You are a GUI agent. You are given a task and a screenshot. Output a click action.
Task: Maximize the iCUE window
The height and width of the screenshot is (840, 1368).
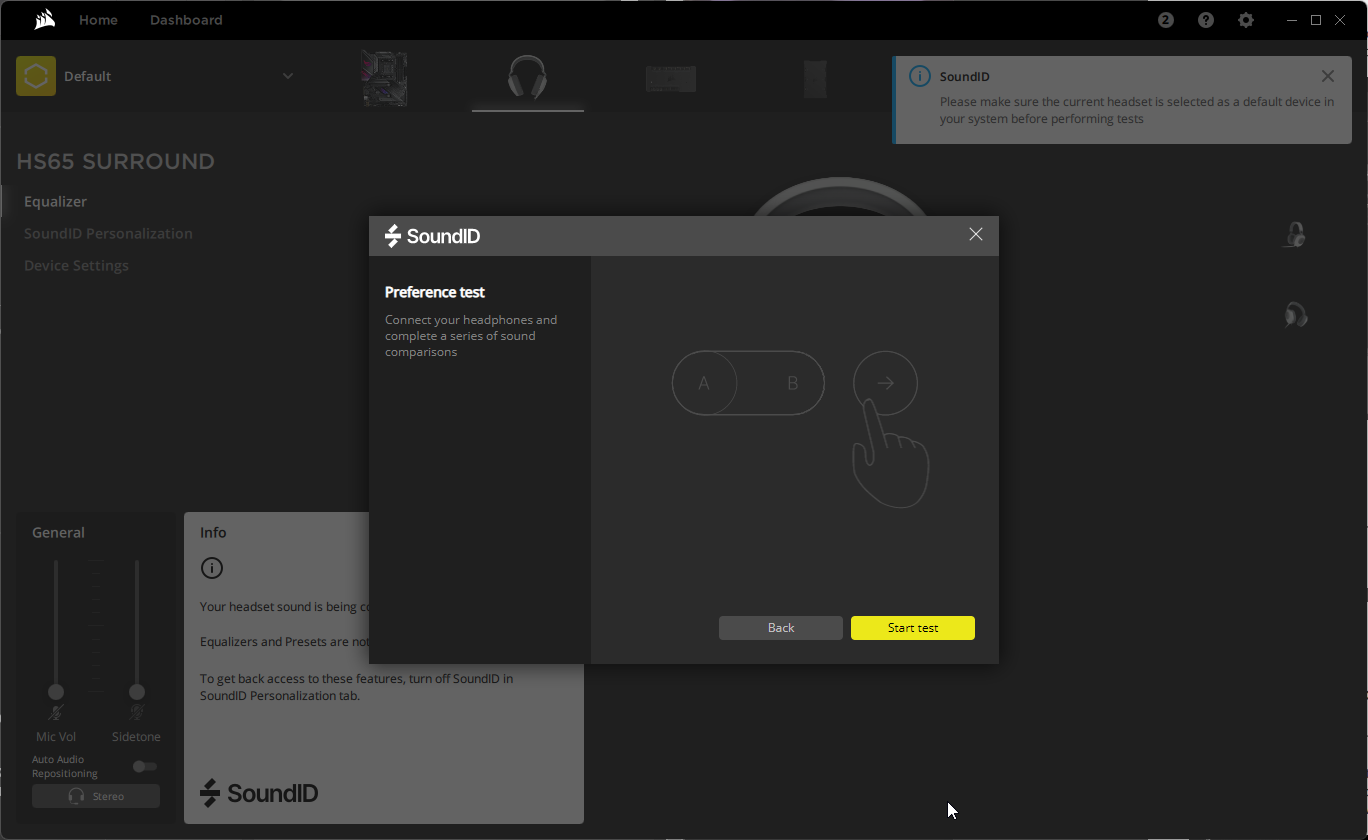[x=1316, y=20]
